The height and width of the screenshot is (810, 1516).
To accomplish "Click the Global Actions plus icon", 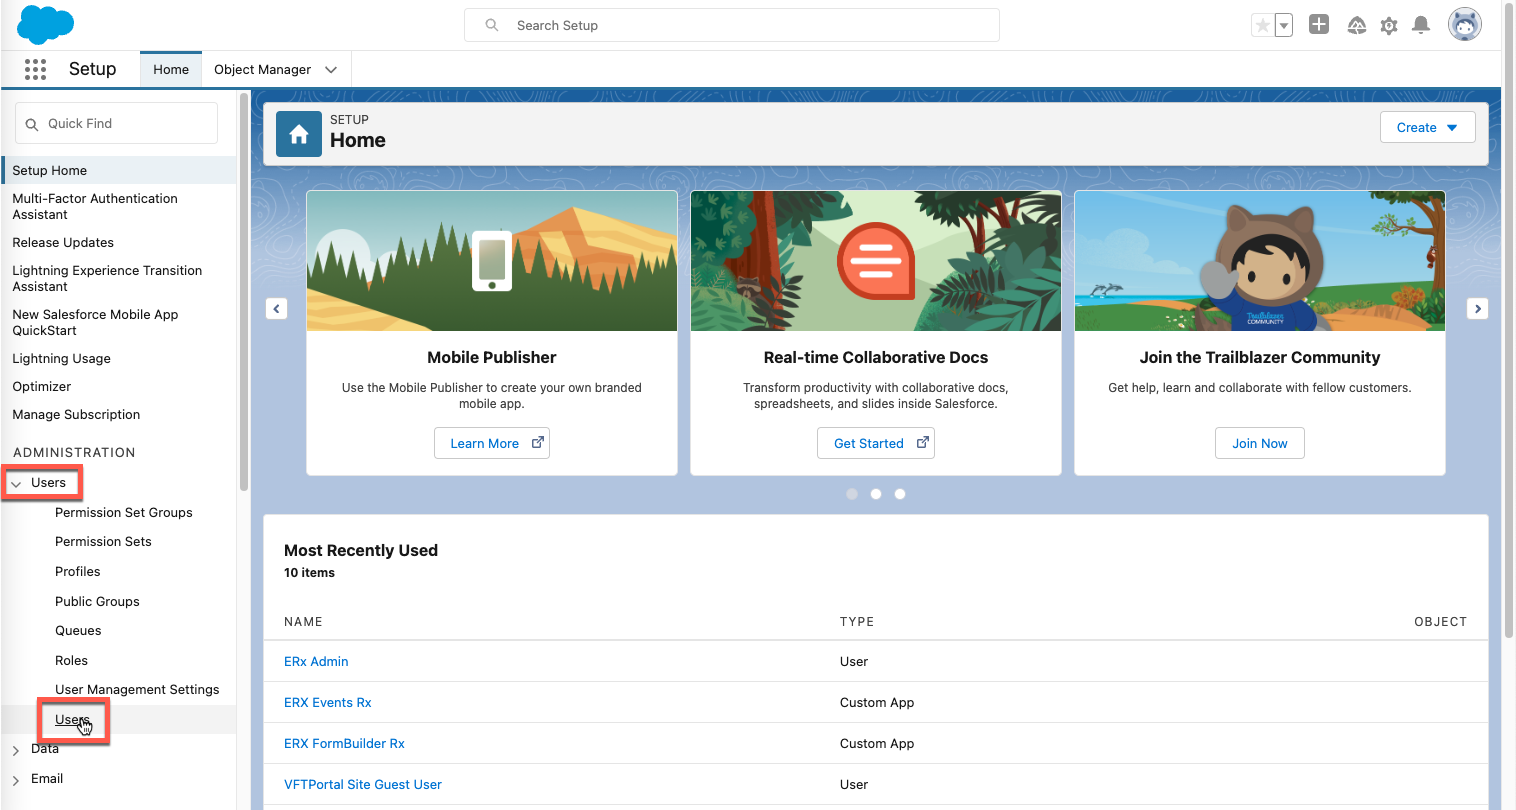I will pos(1319,25).
